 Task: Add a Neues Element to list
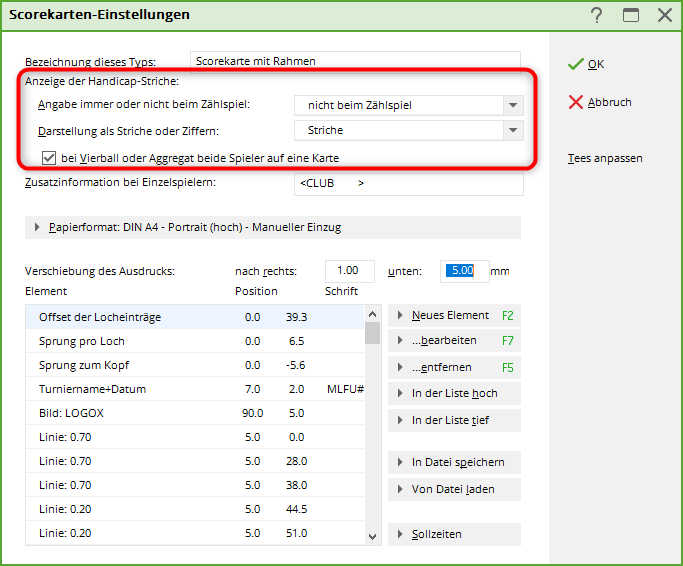454,315
